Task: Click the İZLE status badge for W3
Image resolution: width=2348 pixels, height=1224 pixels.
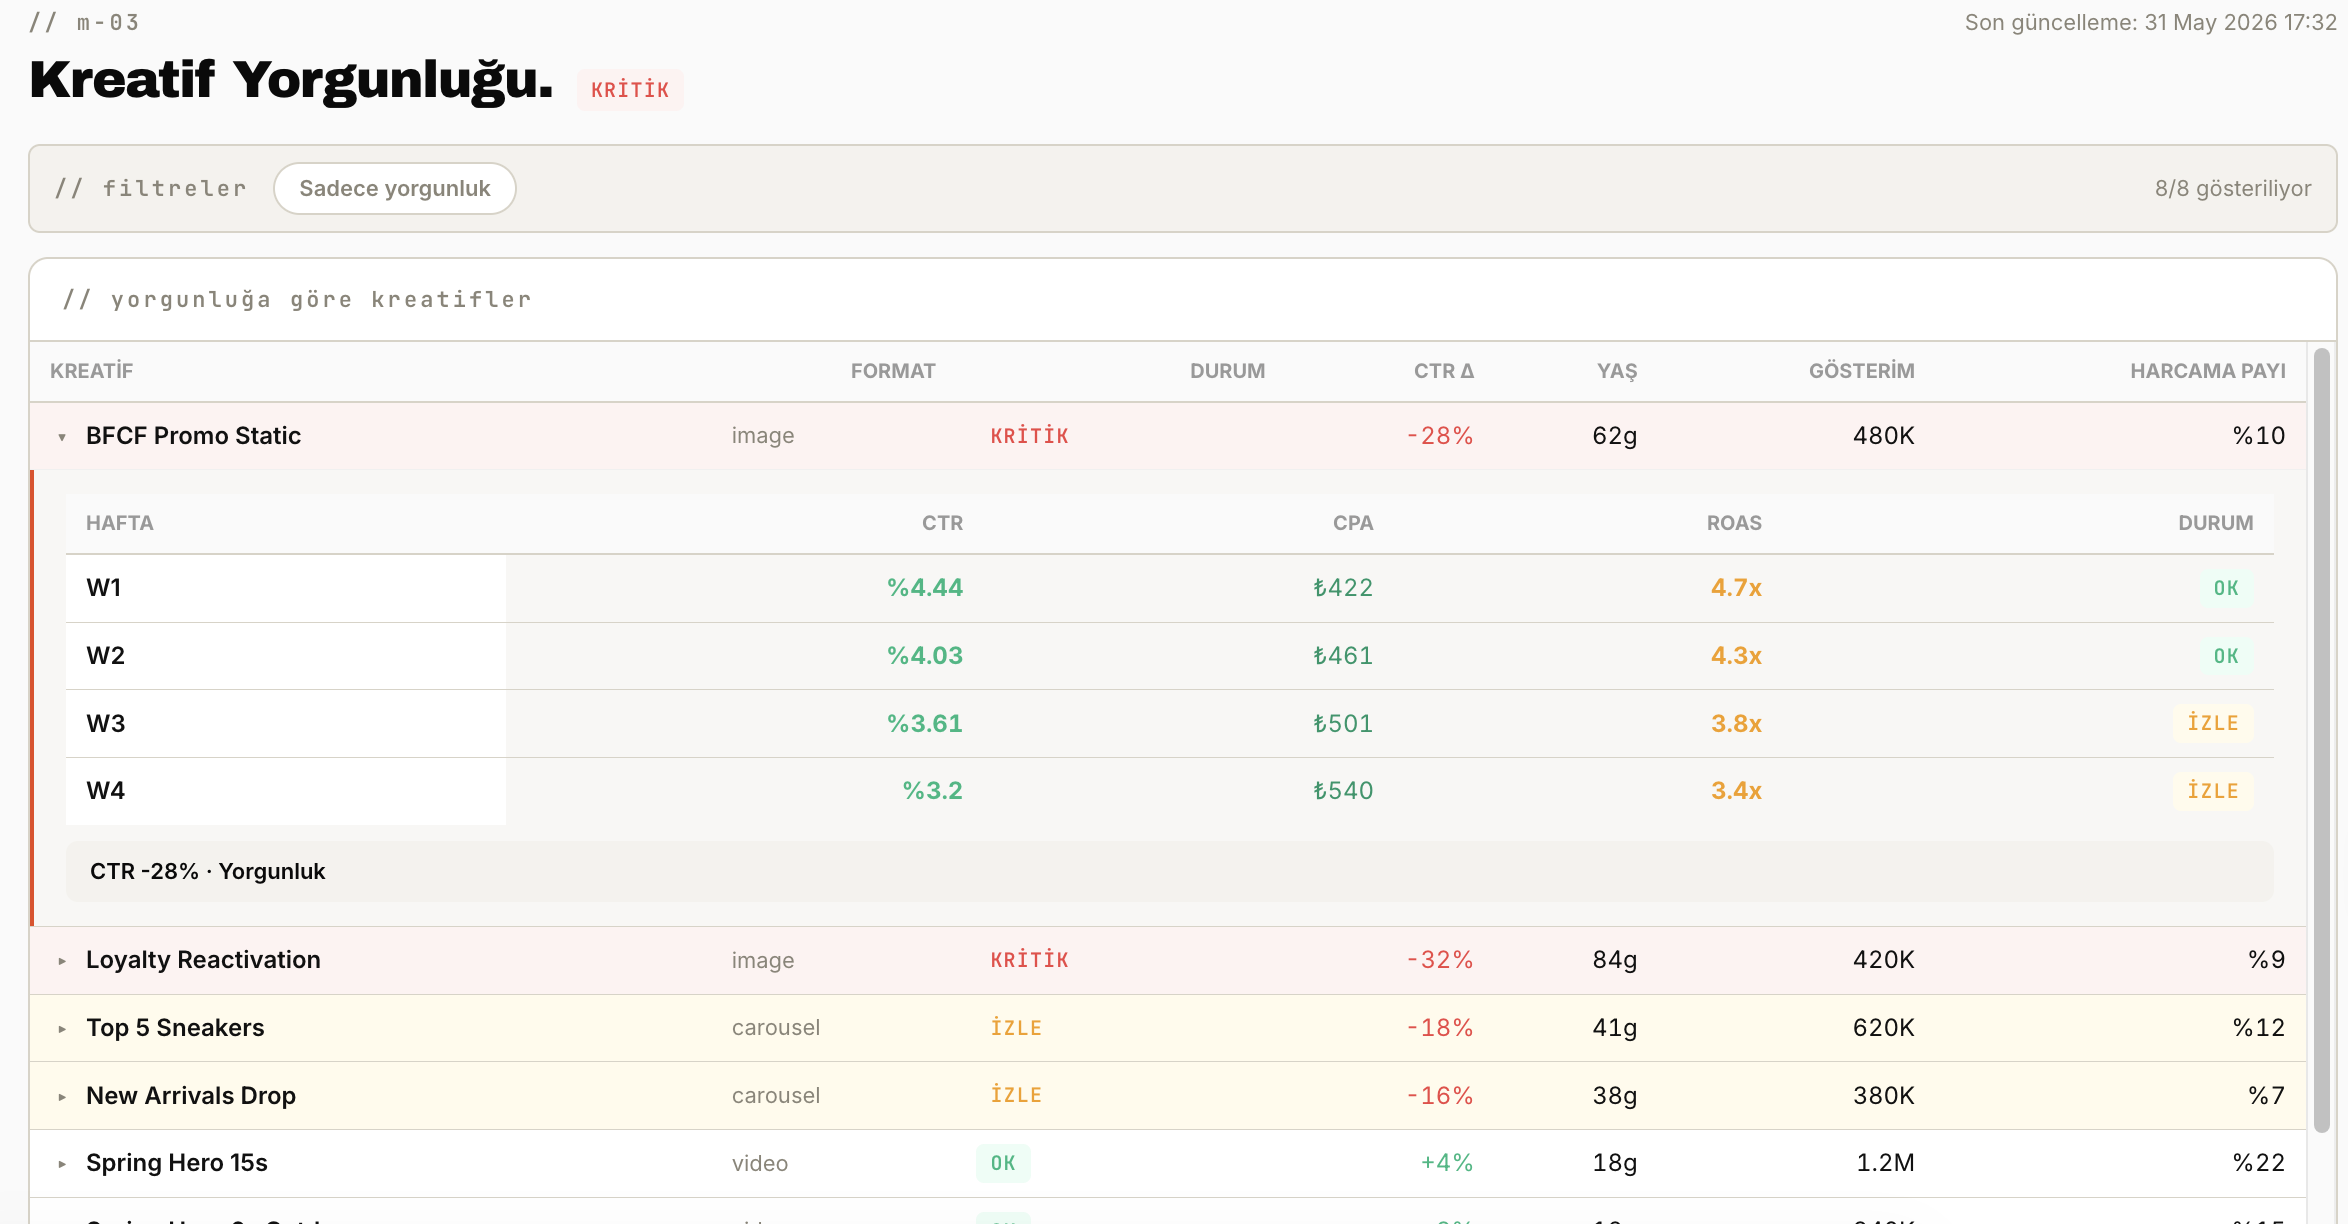Action: click(x=2213, y=723)
